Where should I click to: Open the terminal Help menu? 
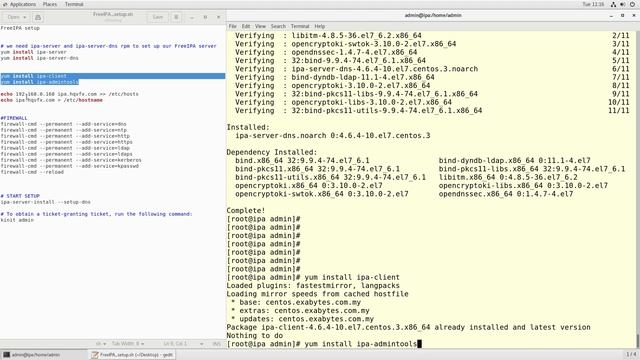[320, 26]
